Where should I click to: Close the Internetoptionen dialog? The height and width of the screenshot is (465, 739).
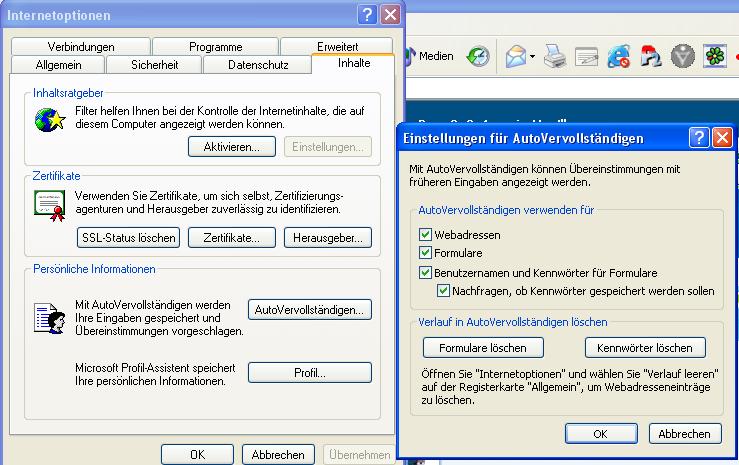(391, 15)
